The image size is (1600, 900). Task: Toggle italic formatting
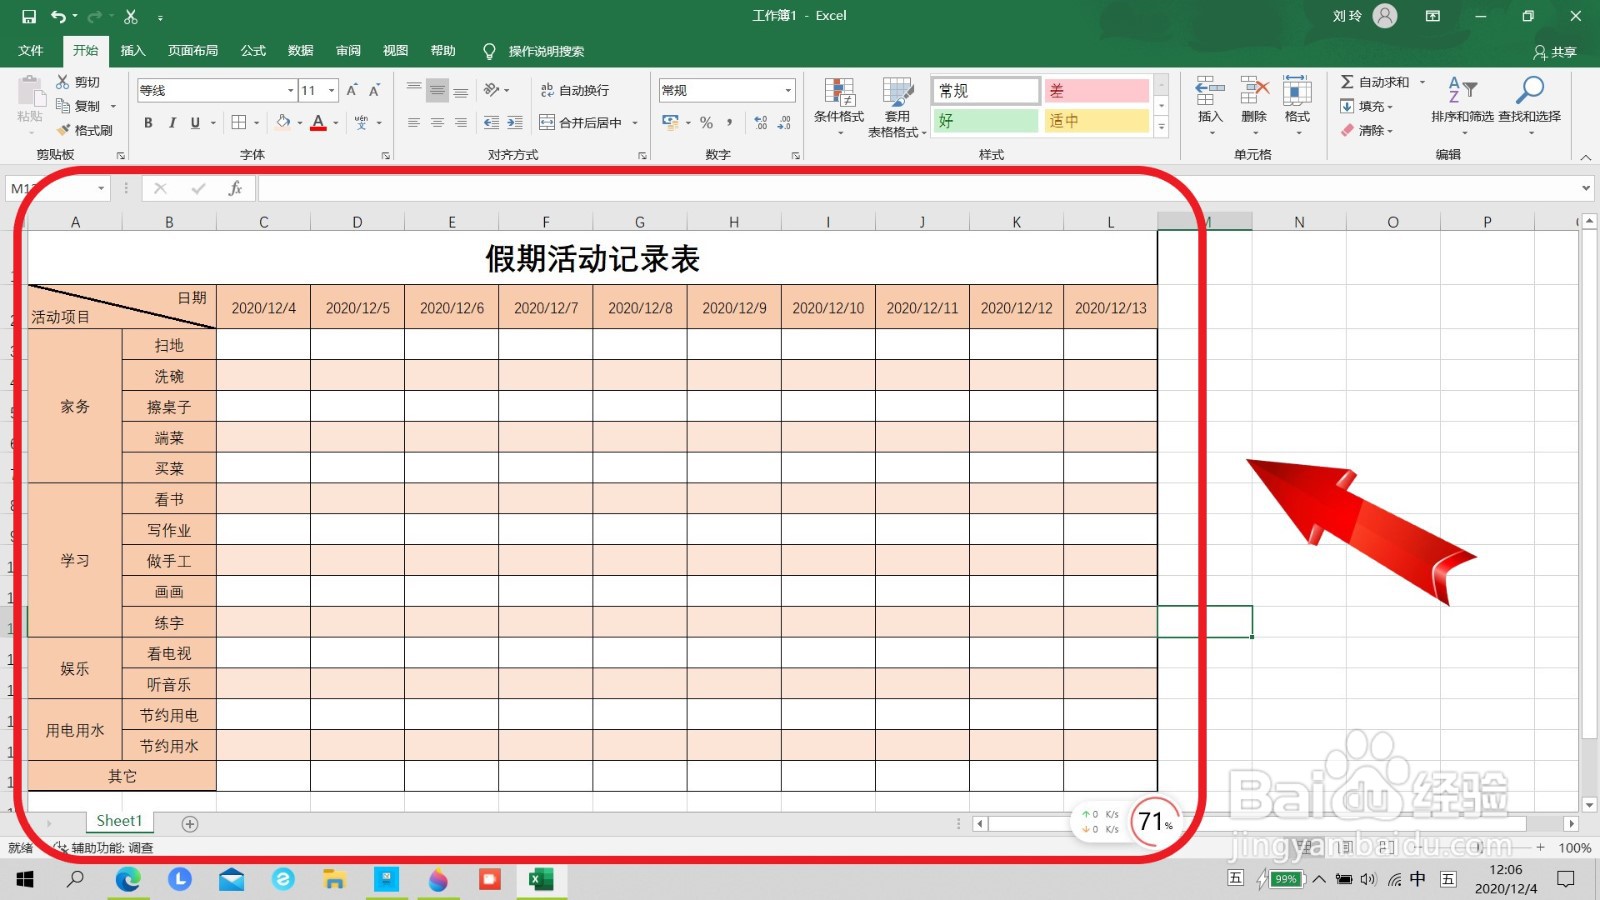click(172, 122)
